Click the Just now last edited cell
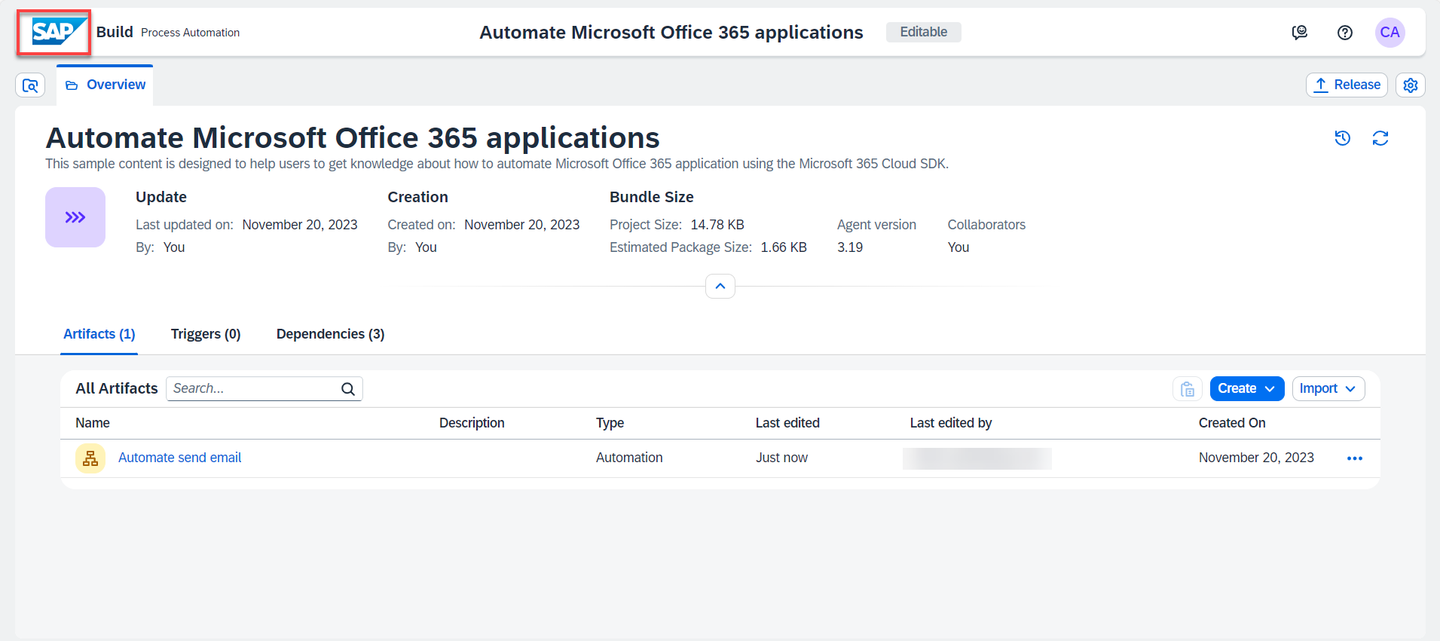The width and height of the screenshot is (1440, 641). point(782,458)
